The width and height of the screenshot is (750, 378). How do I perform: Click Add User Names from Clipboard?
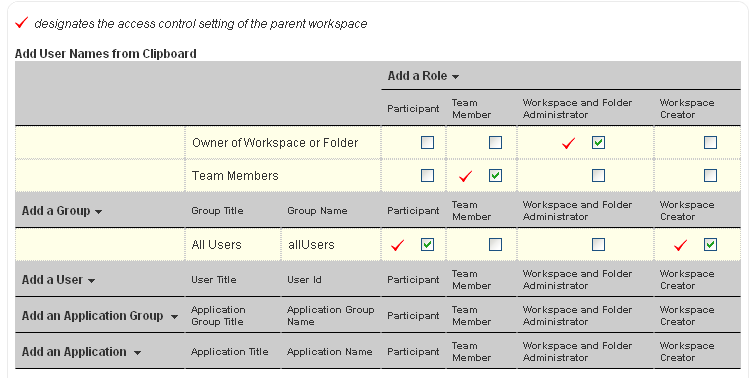[106, 54]
